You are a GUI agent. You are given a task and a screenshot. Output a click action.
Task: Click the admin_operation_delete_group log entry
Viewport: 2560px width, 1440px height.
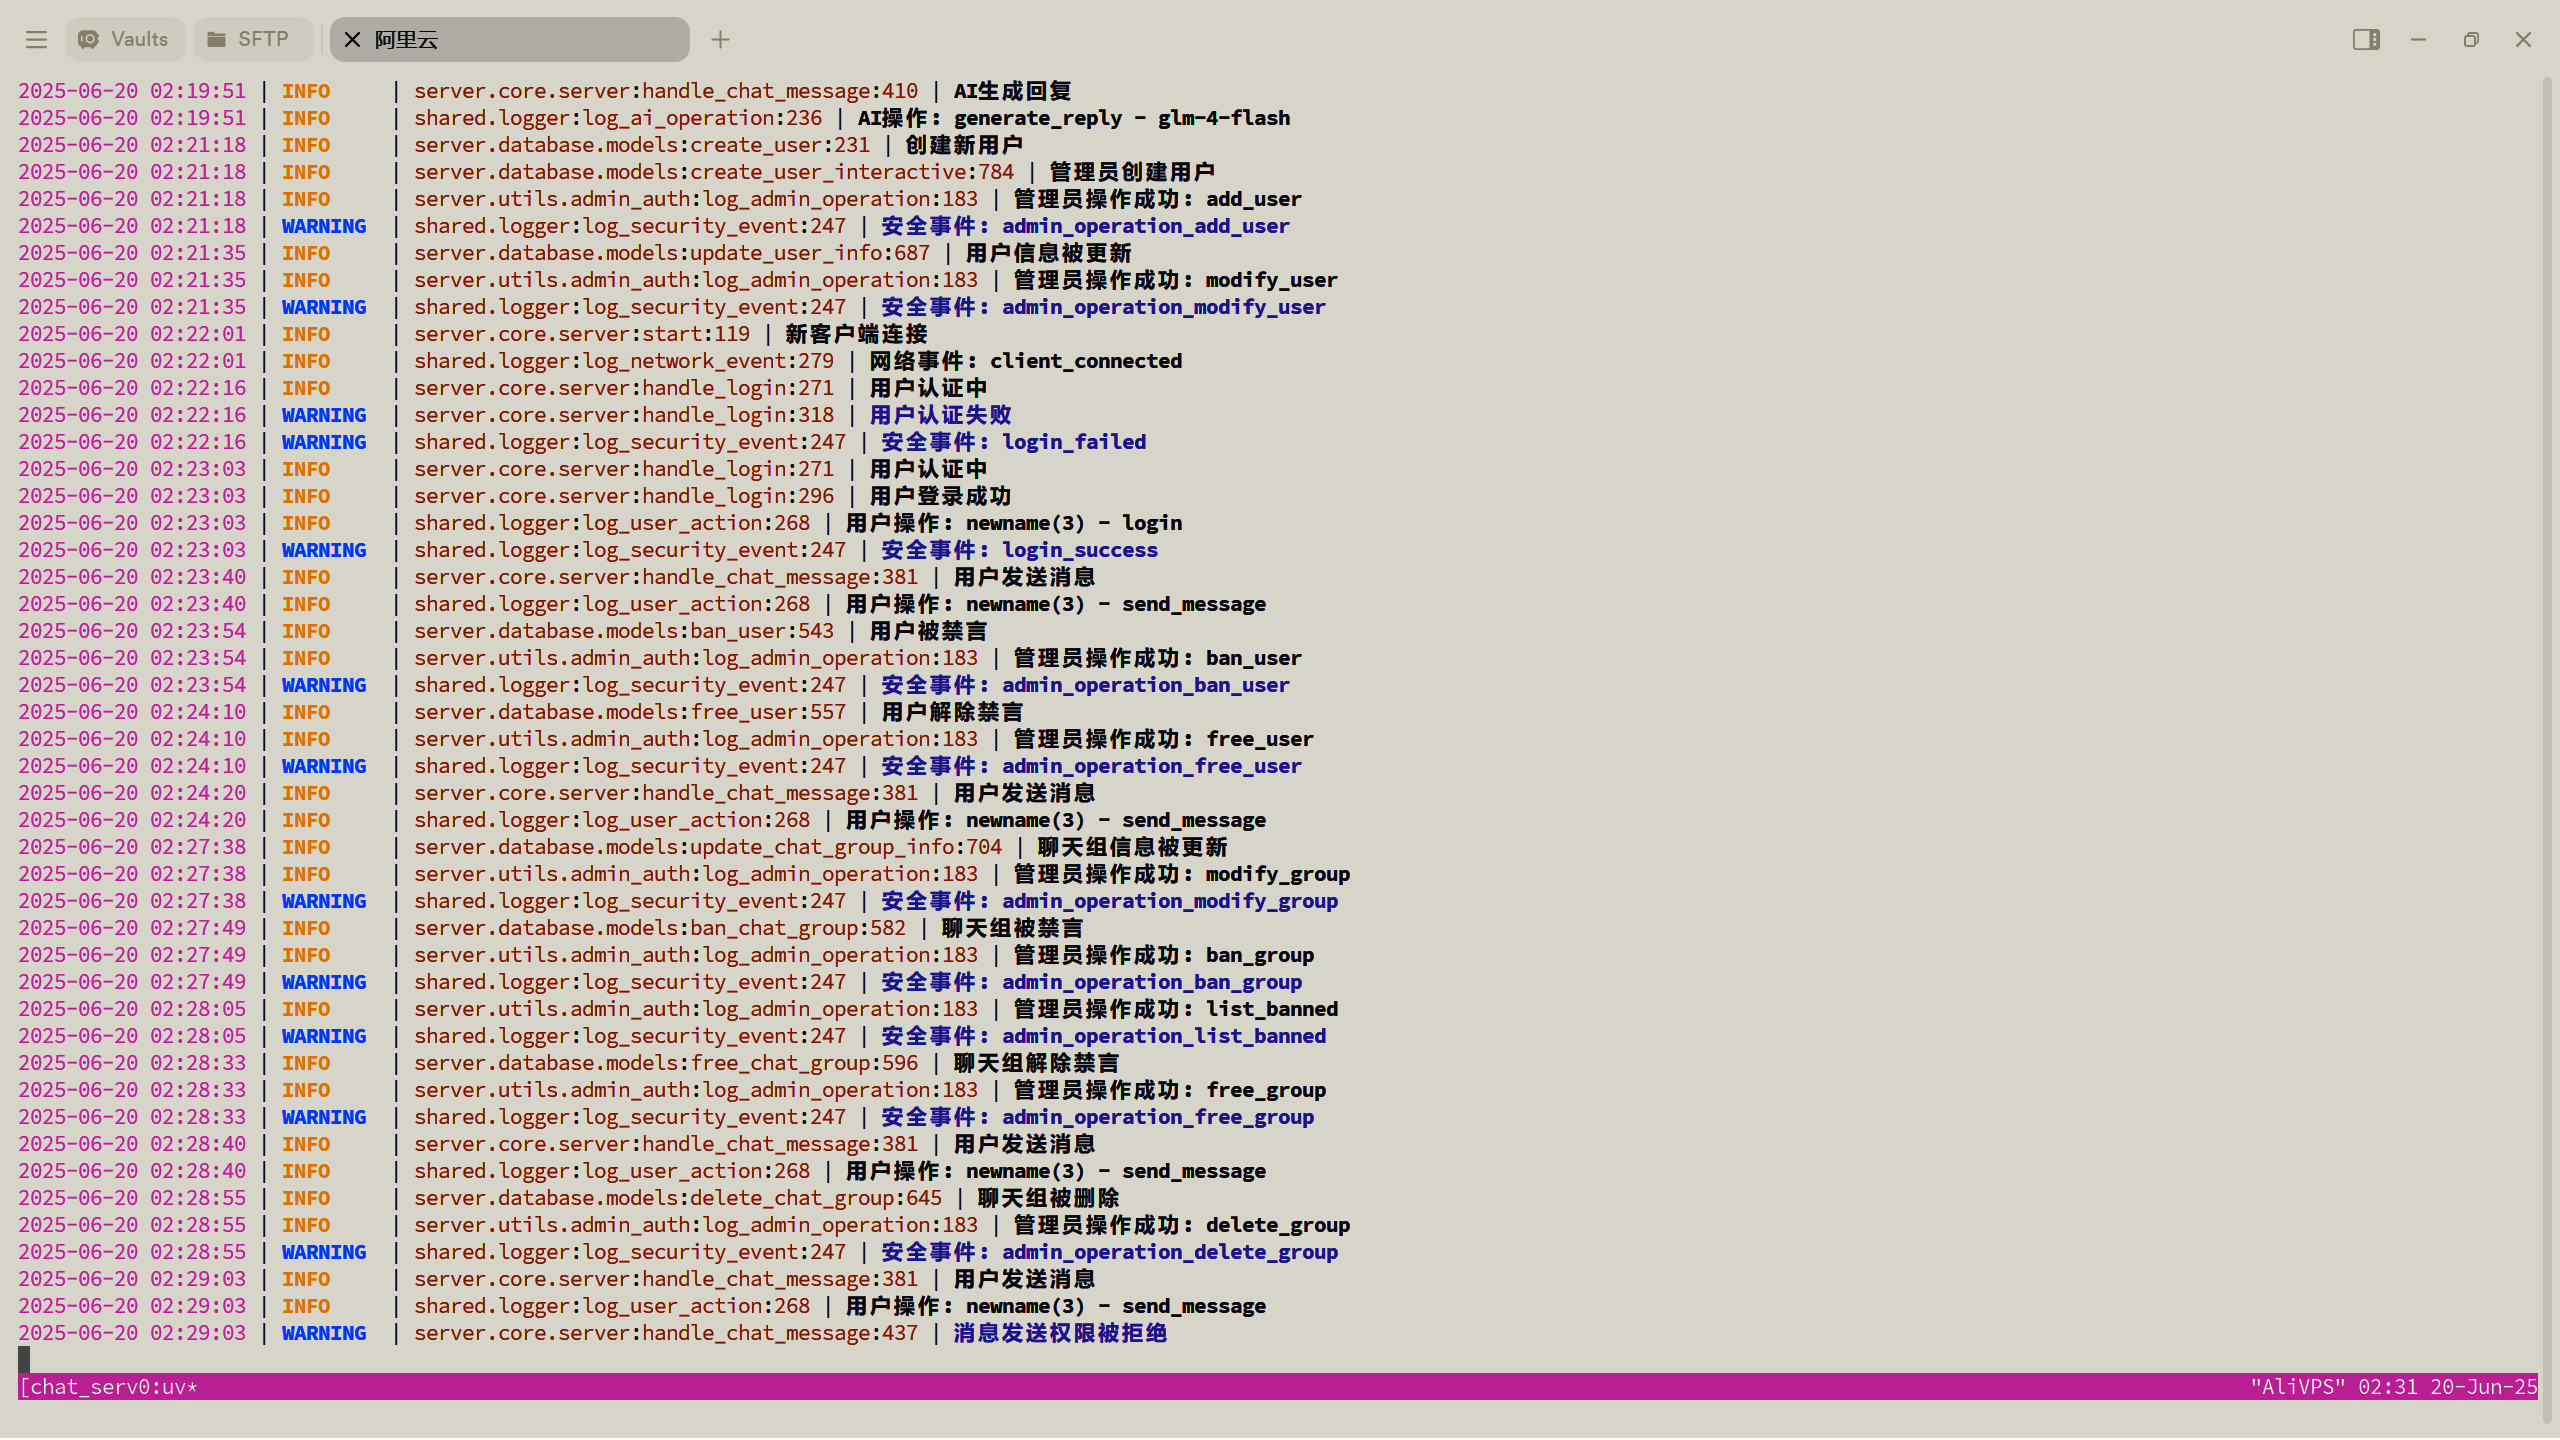pyautogui.click(x=678, y=1253)
